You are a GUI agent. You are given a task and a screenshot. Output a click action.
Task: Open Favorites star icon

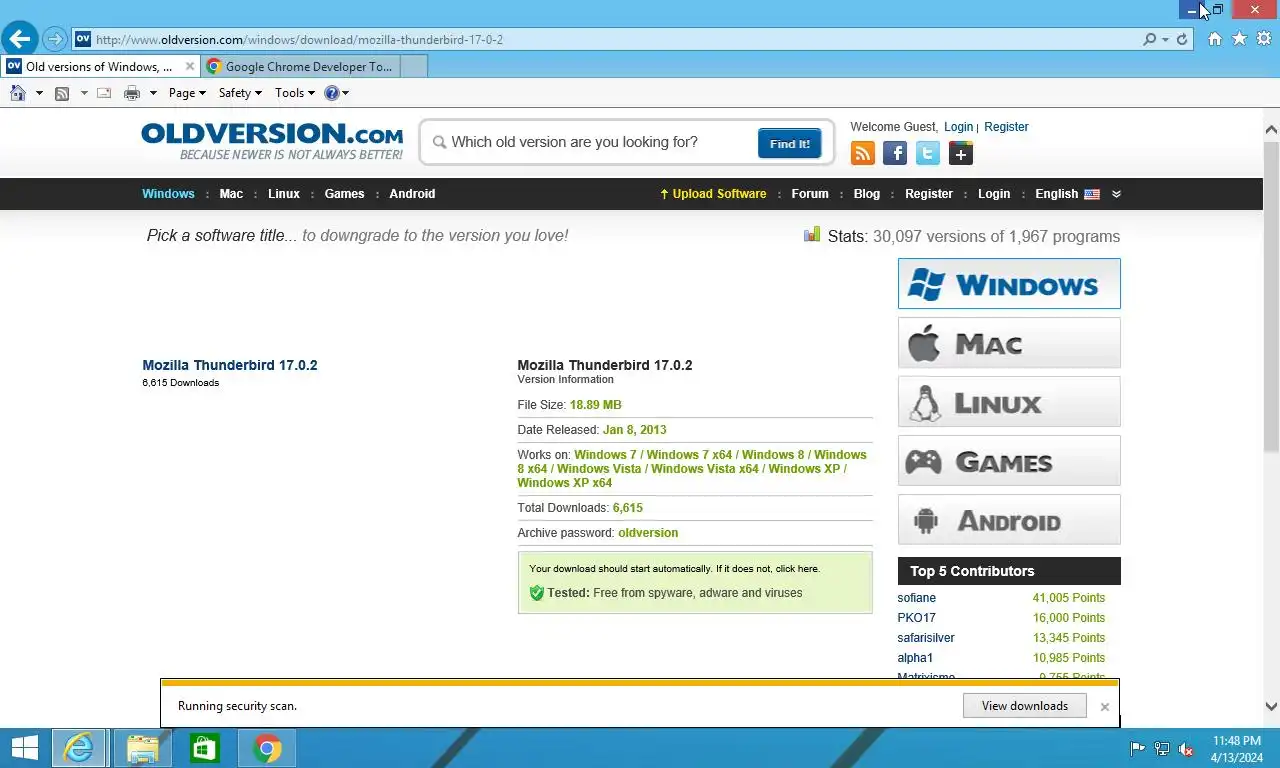point(1239,39)
